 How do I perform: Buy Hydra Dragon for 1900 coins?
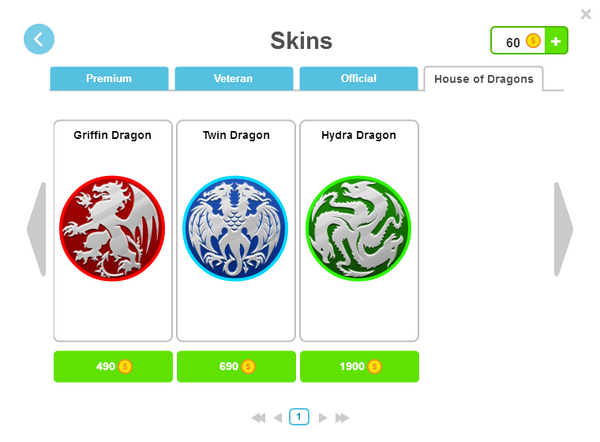(360, 366)
